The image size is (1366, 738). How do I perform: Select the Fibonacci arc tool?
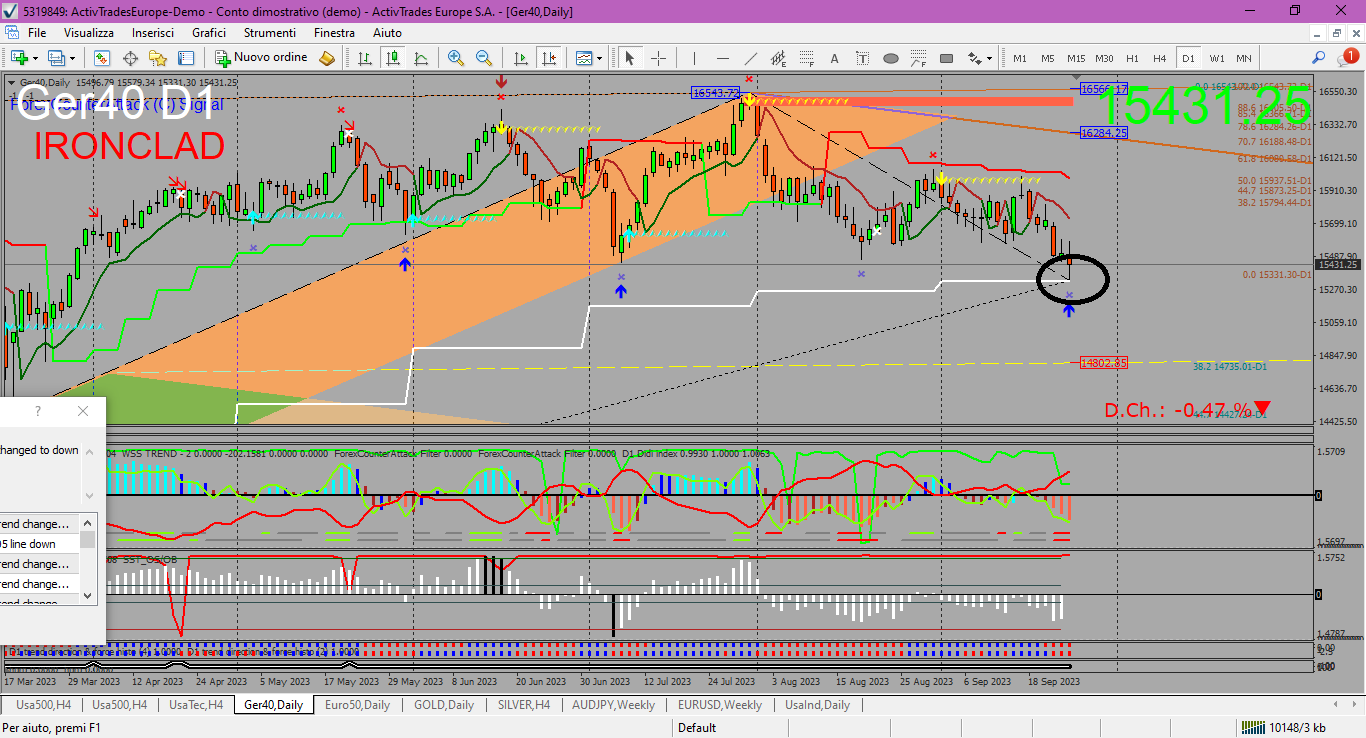[919, 58]
